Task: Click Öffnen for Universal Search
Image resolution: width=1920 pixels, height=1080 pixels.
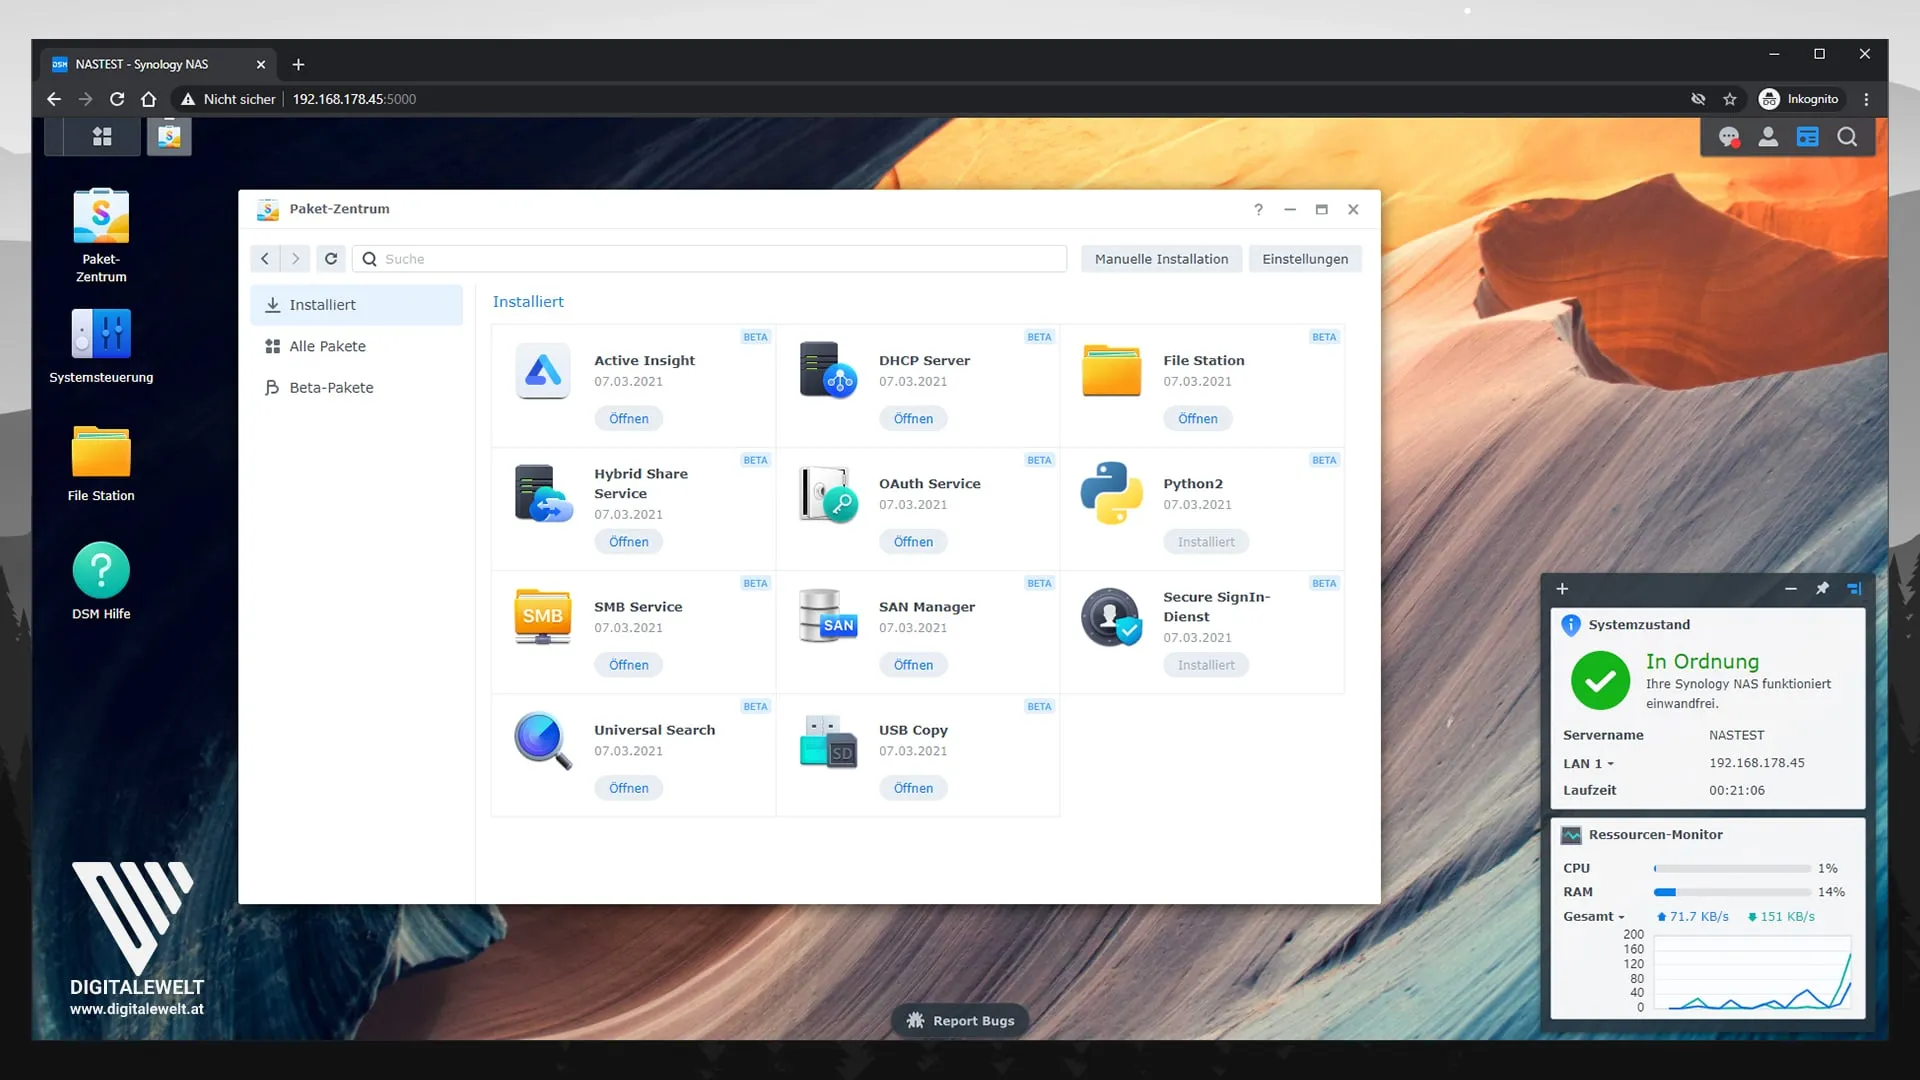Action: [628, 788]
